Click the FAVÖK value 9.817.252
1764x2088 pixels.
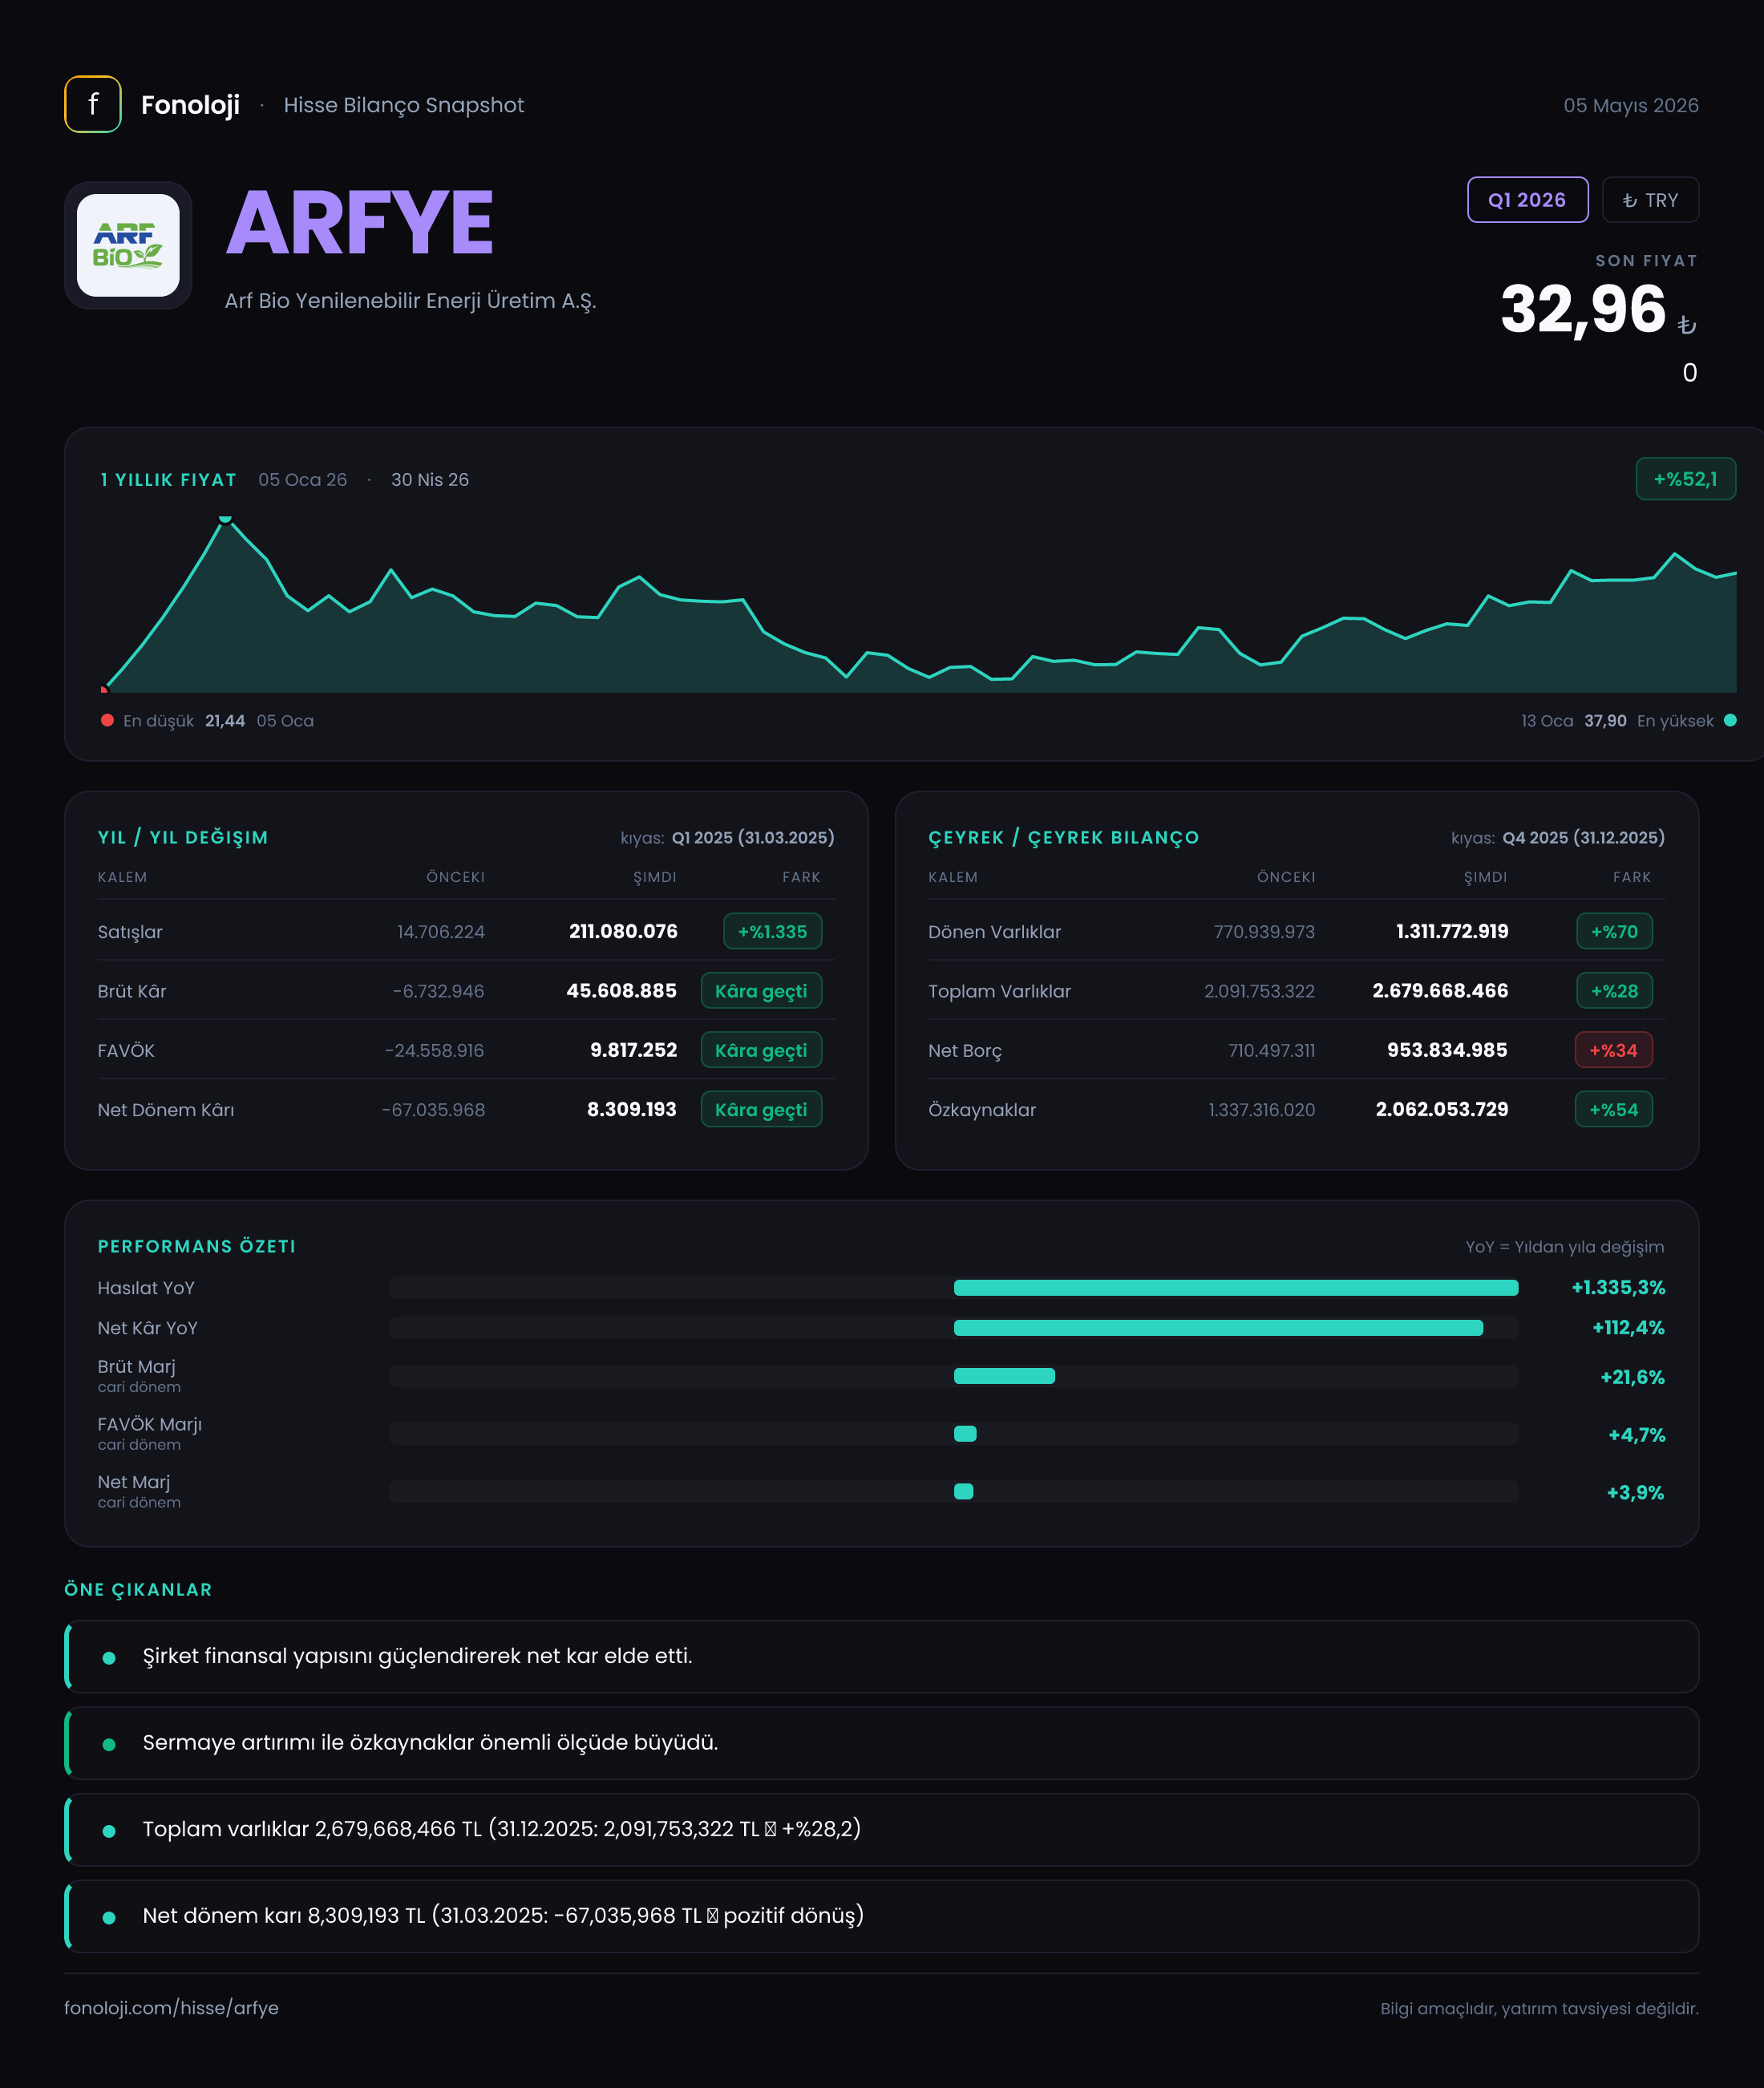[633, 1050]
